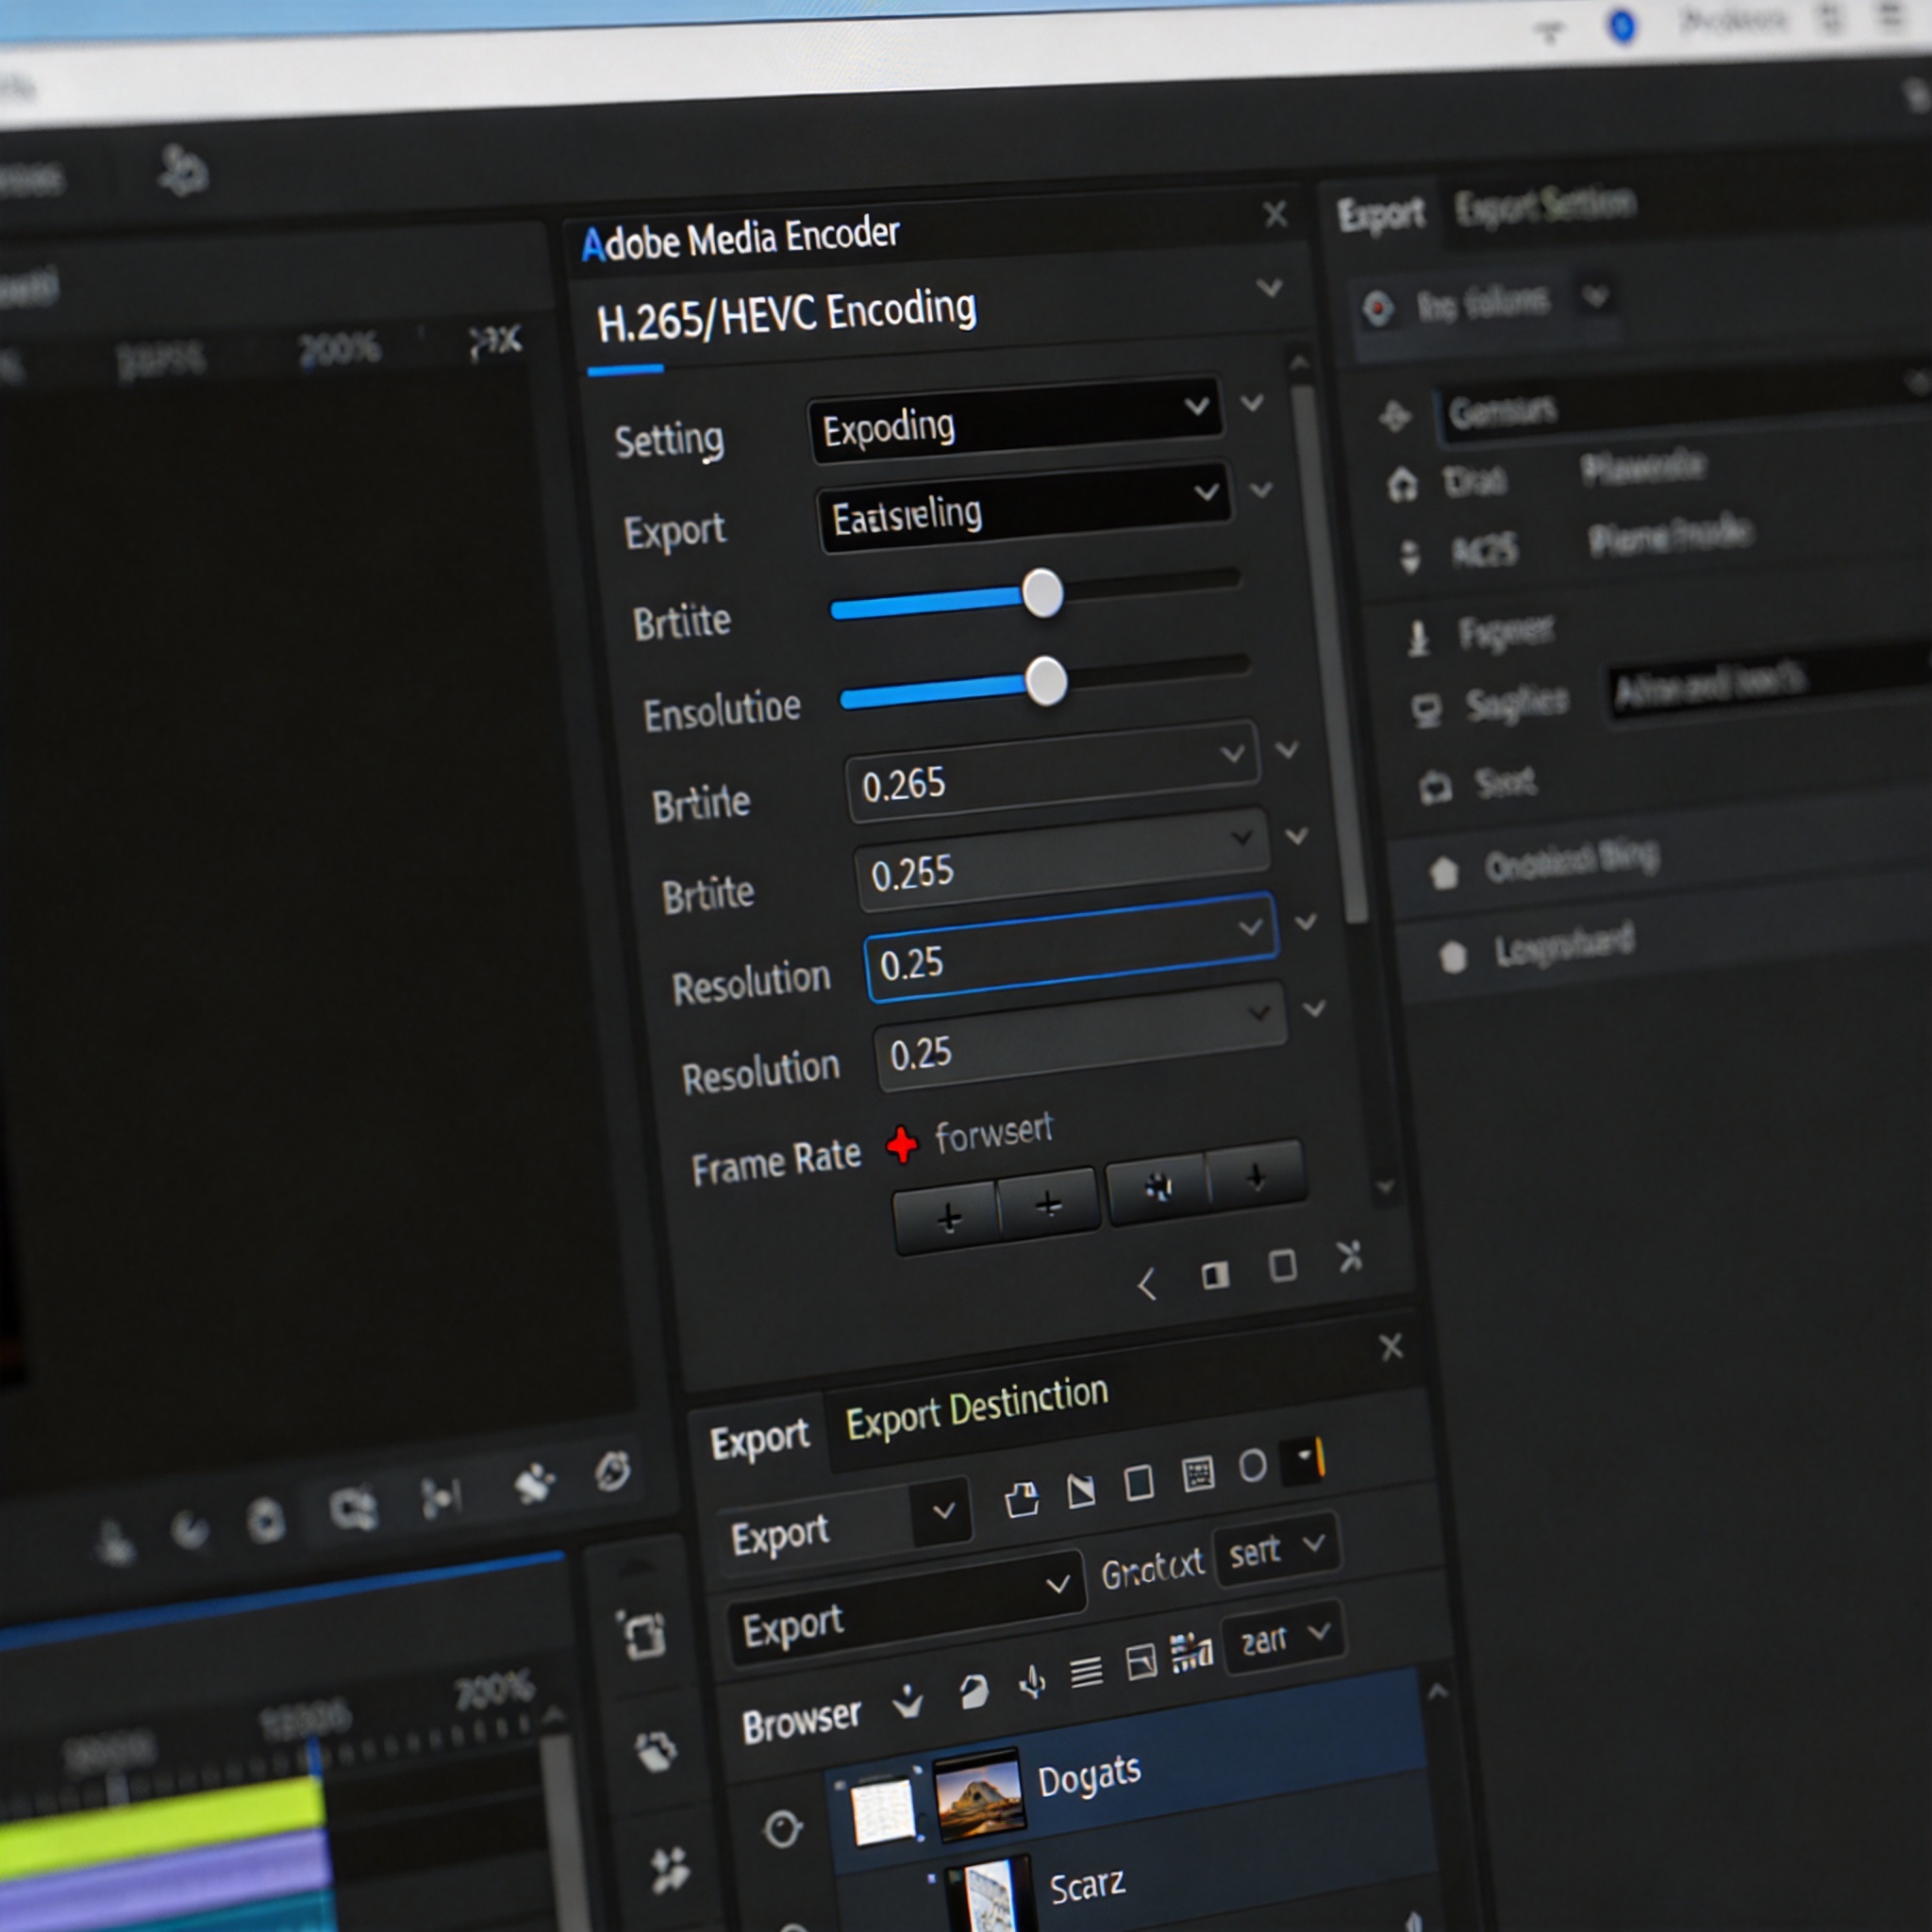
Task: Click the blue icon in the system tray
Action: click(1622, 25)
